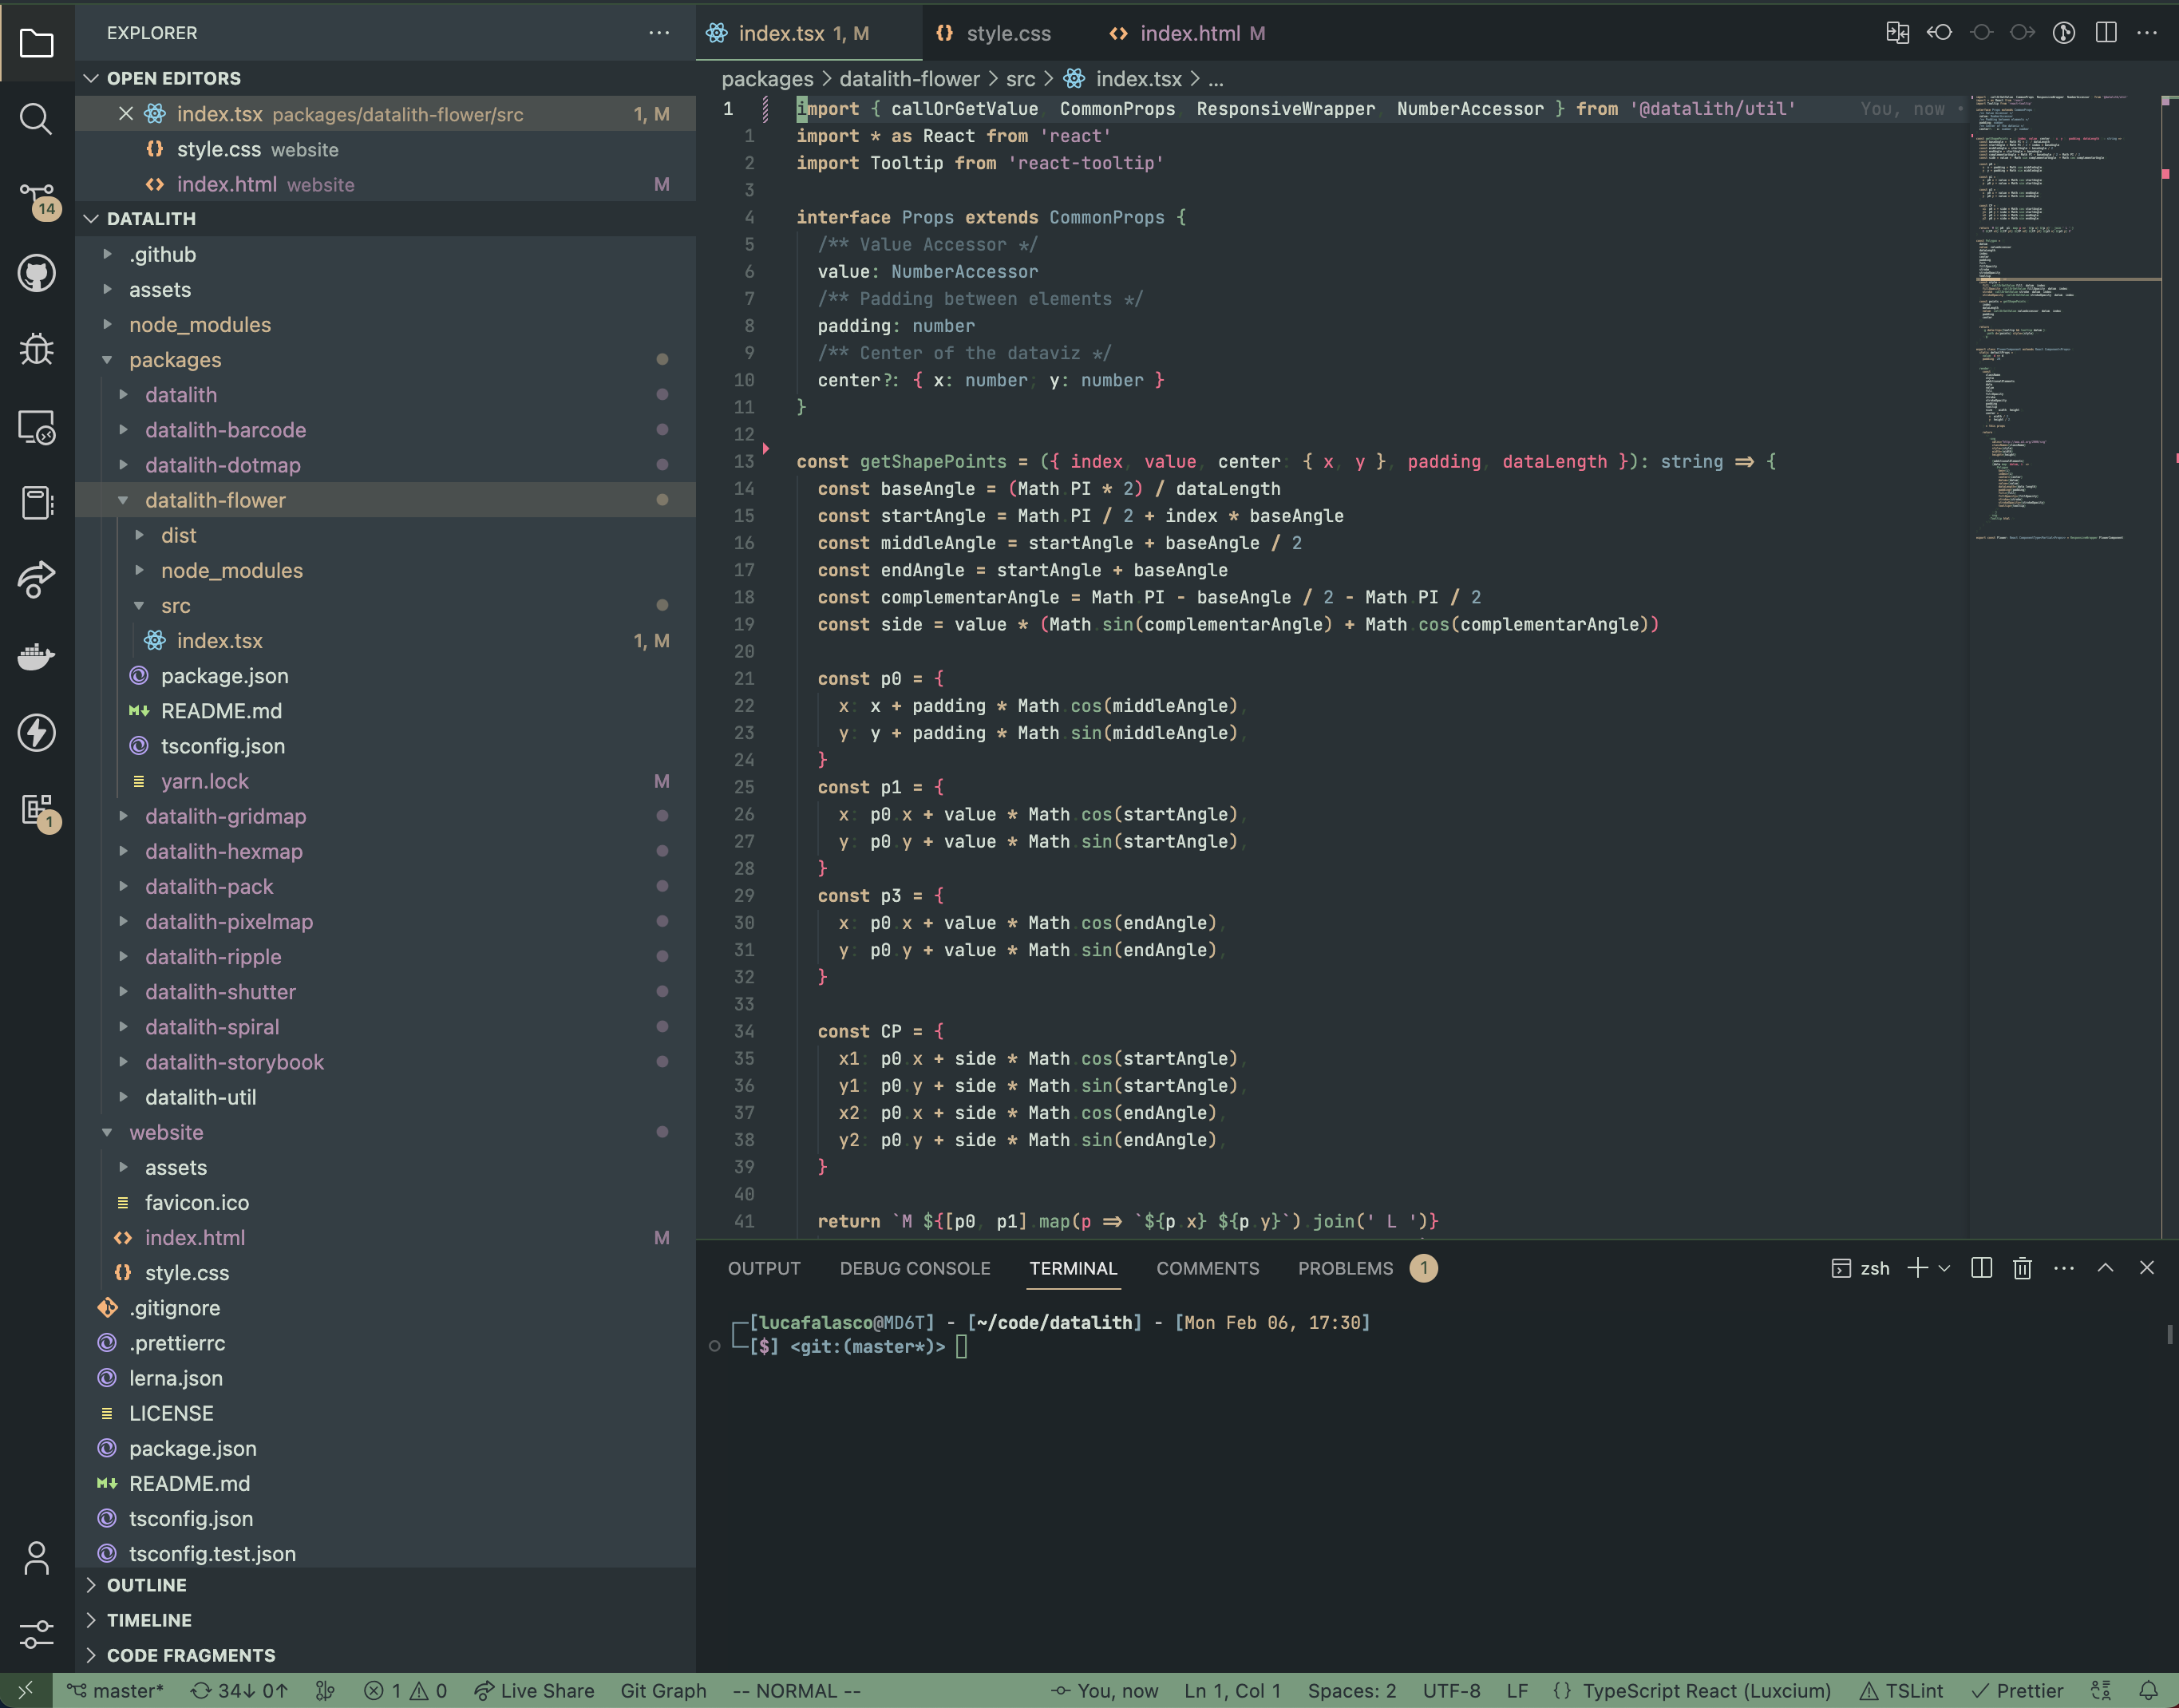The height and width of the screenshot is (1708, 2179).
Task: Open the new terminal profile dropdown arrow
Action: pyautogui.click(x=1944, y=1268)
